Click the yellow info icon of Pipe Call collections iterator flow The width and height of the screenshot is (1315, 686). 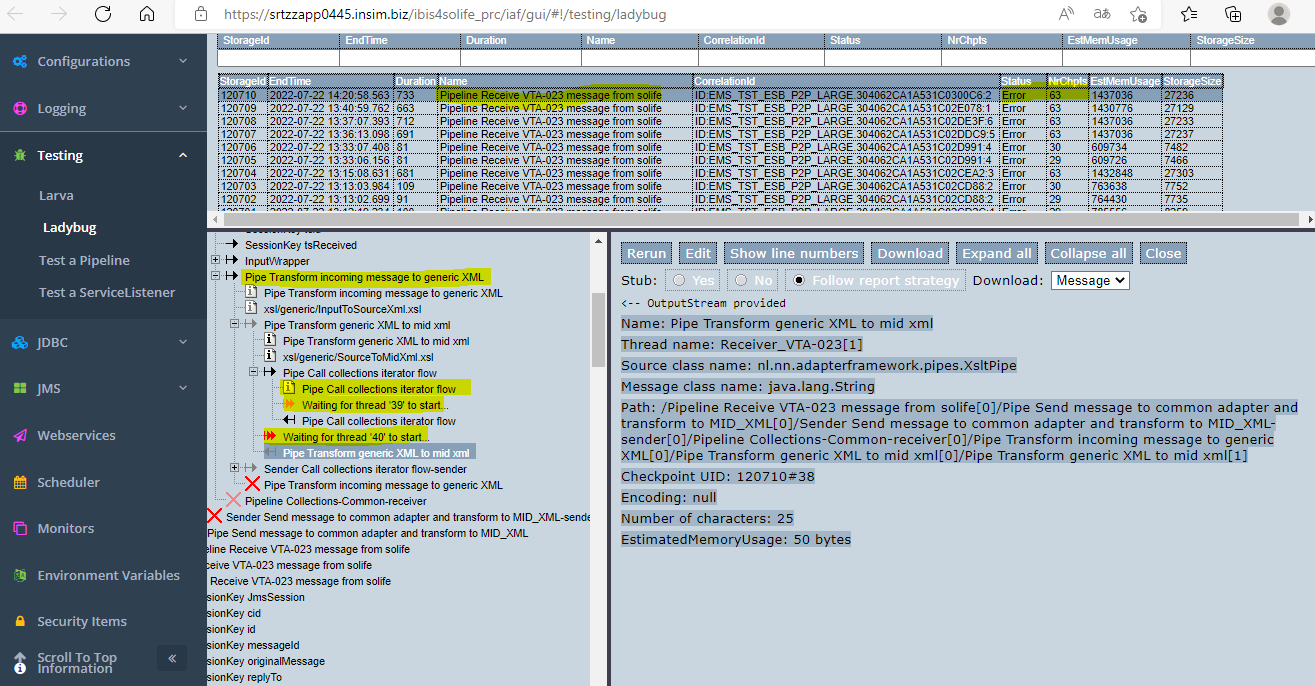[289, 389]
